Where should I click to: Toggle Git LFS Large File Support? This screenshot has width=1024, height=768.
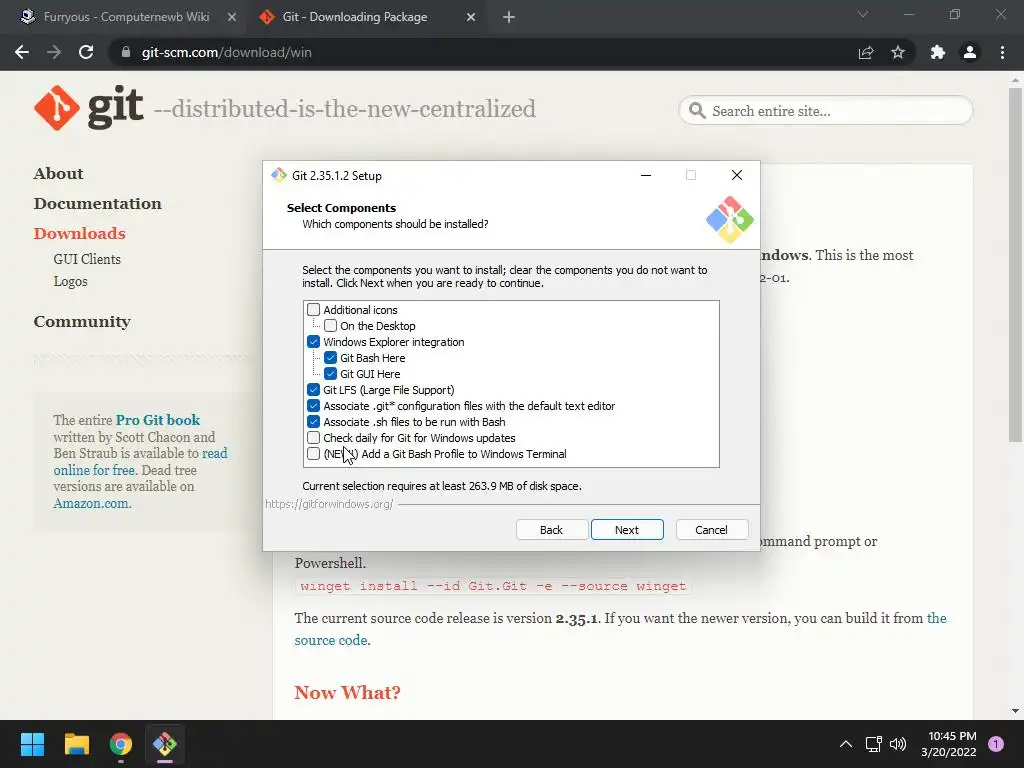click(x=313, y=390)
